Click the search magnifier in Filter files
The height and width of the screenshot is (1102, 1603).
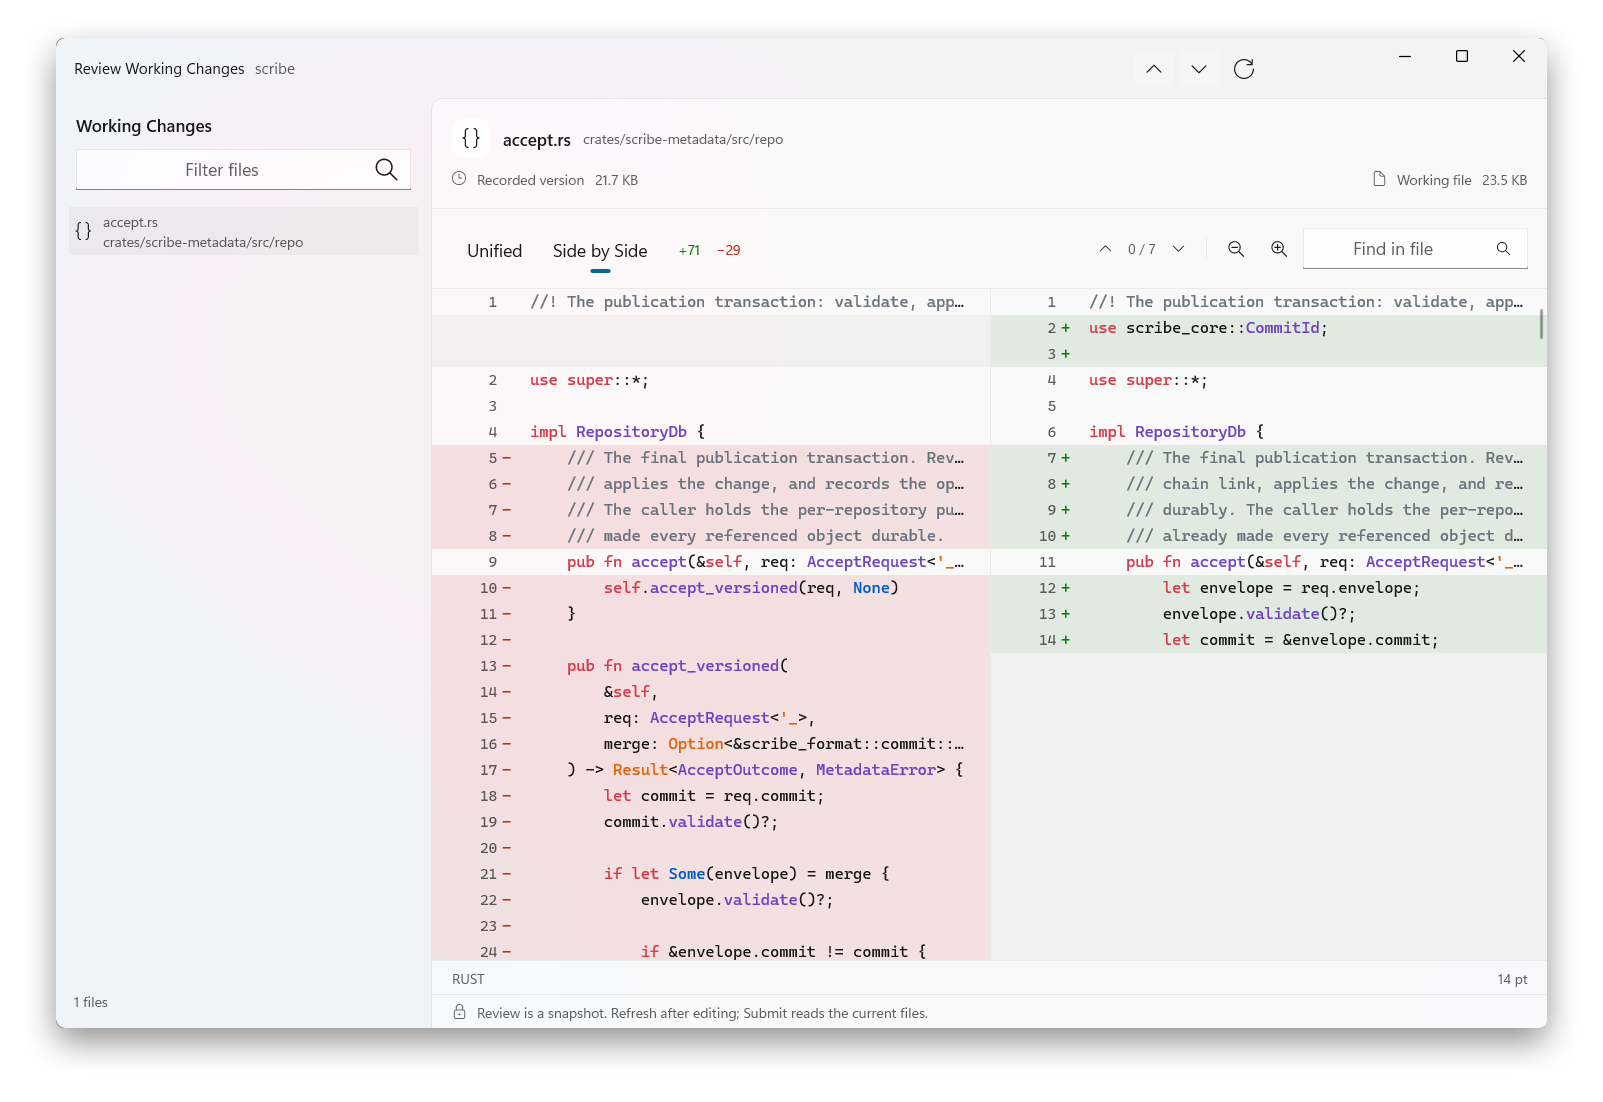(x=386, y=170)
